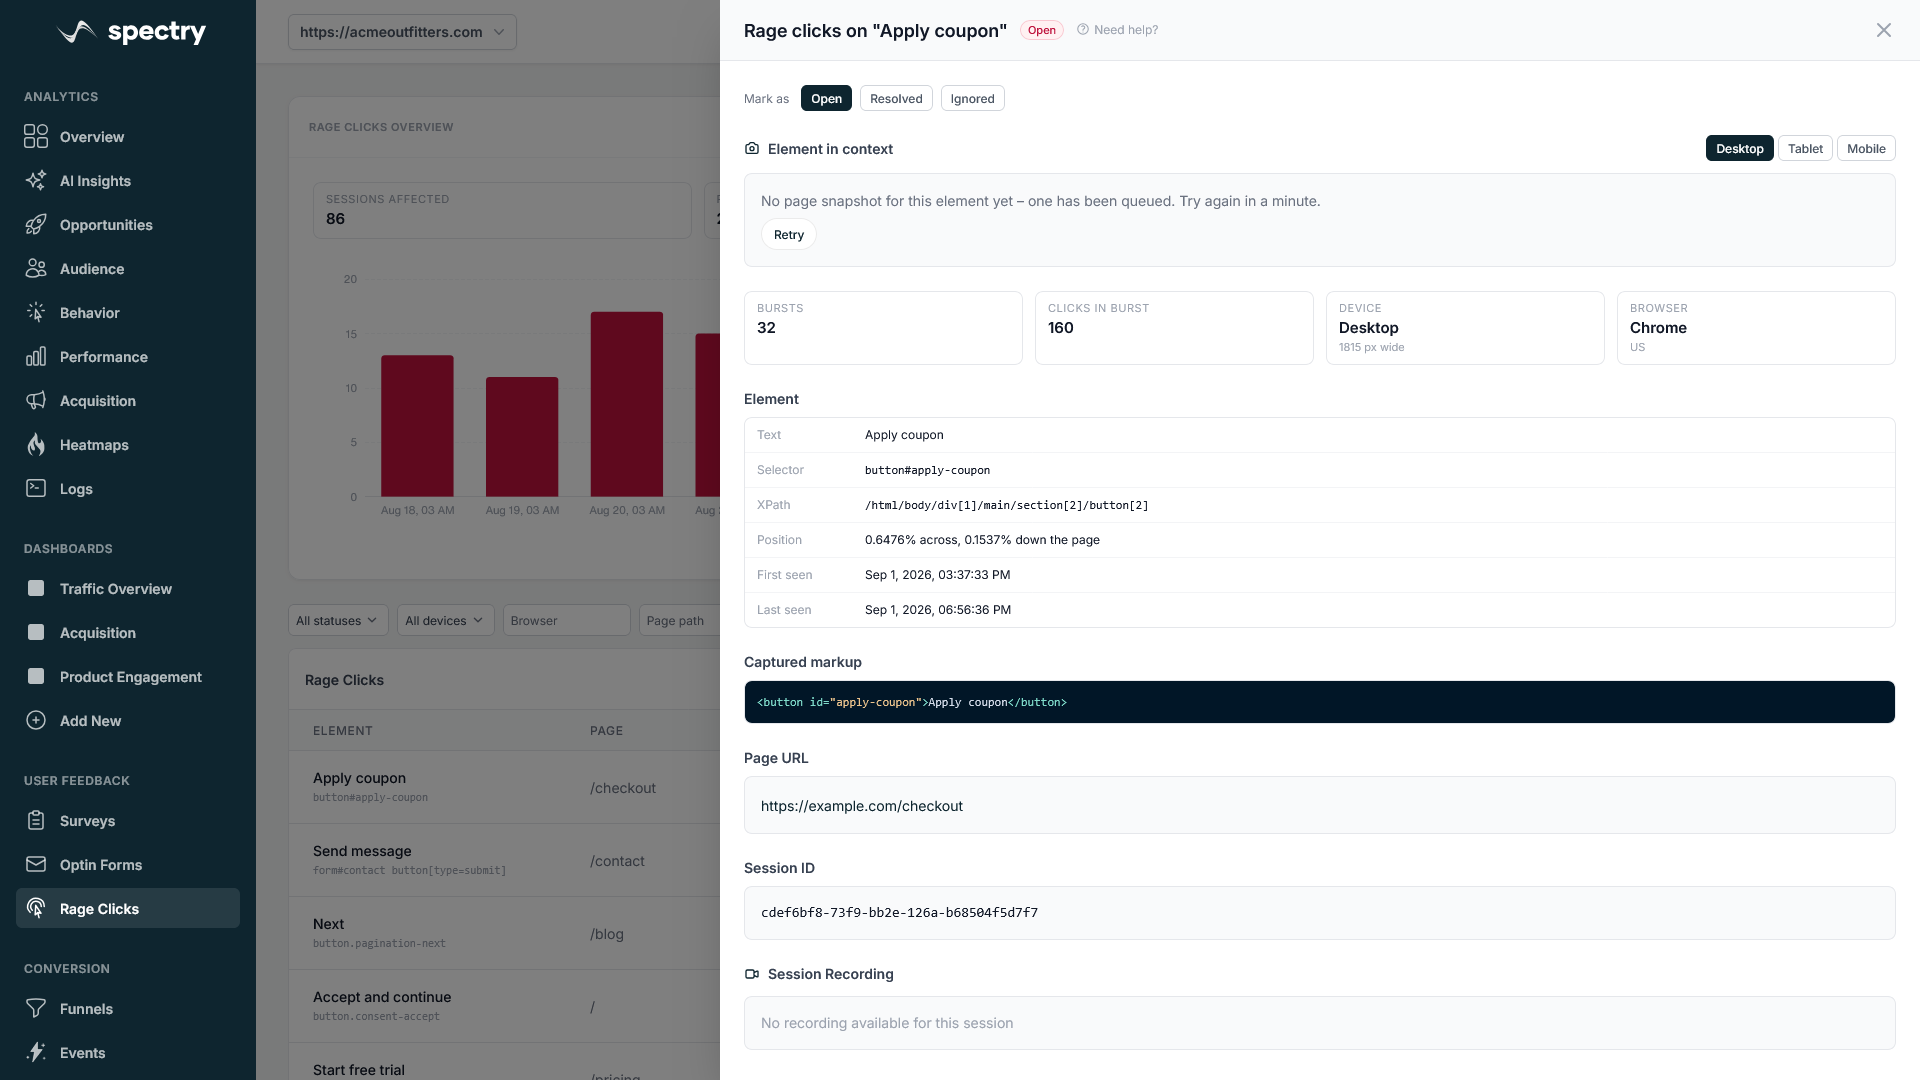This screenshot has width=1920, height=1080.
Task: Open the Funnels filter icon
Action: [x=36, y=1009]
